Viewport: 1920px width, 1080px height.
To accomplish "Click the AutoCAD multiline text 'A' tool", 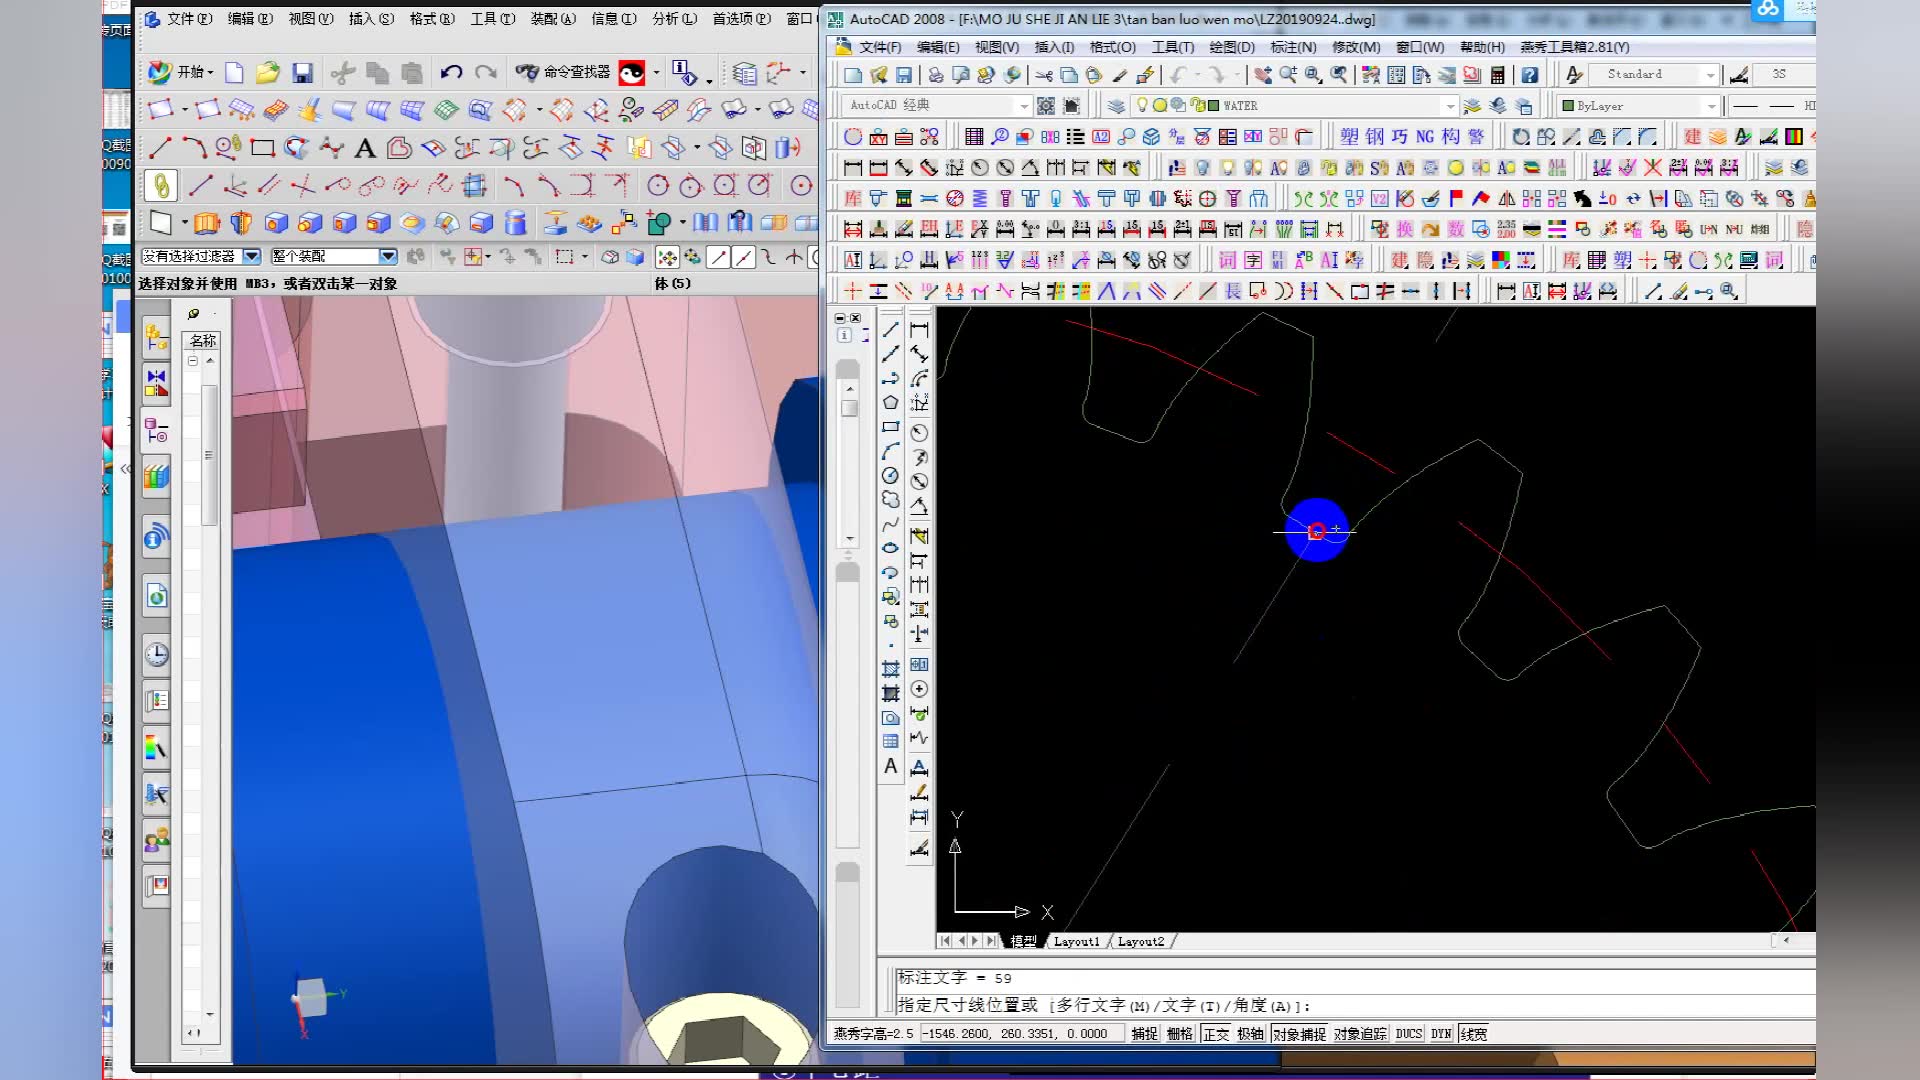I will [x=890, y=767].
